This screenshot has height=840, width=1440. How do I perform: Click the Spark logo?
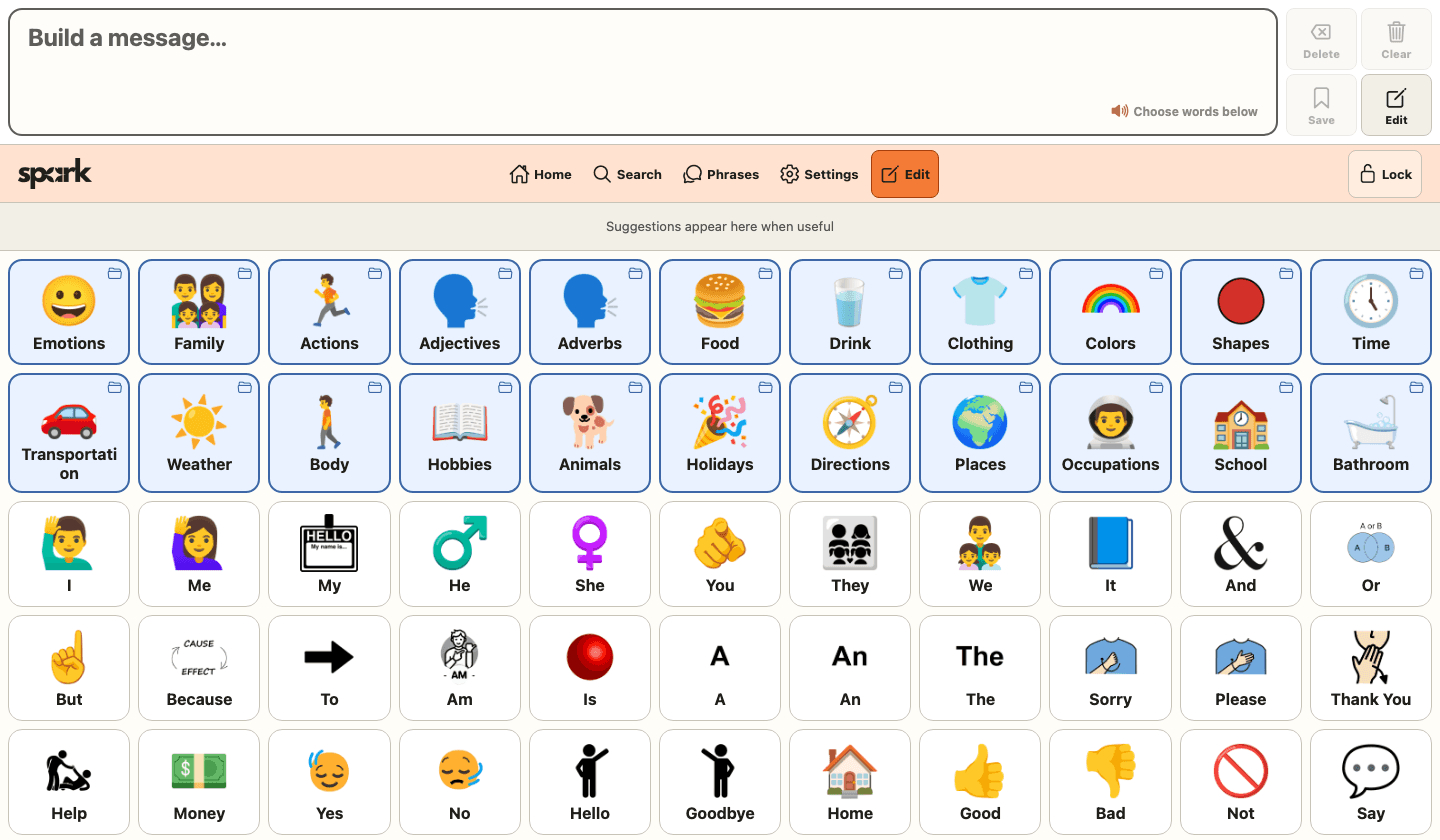click(x=55, y=174)
